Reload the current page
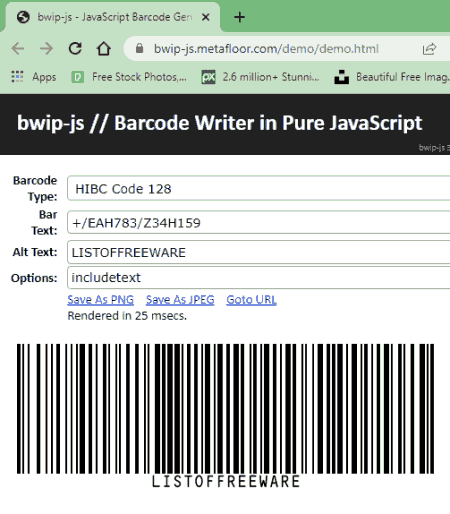 [75, 49]
